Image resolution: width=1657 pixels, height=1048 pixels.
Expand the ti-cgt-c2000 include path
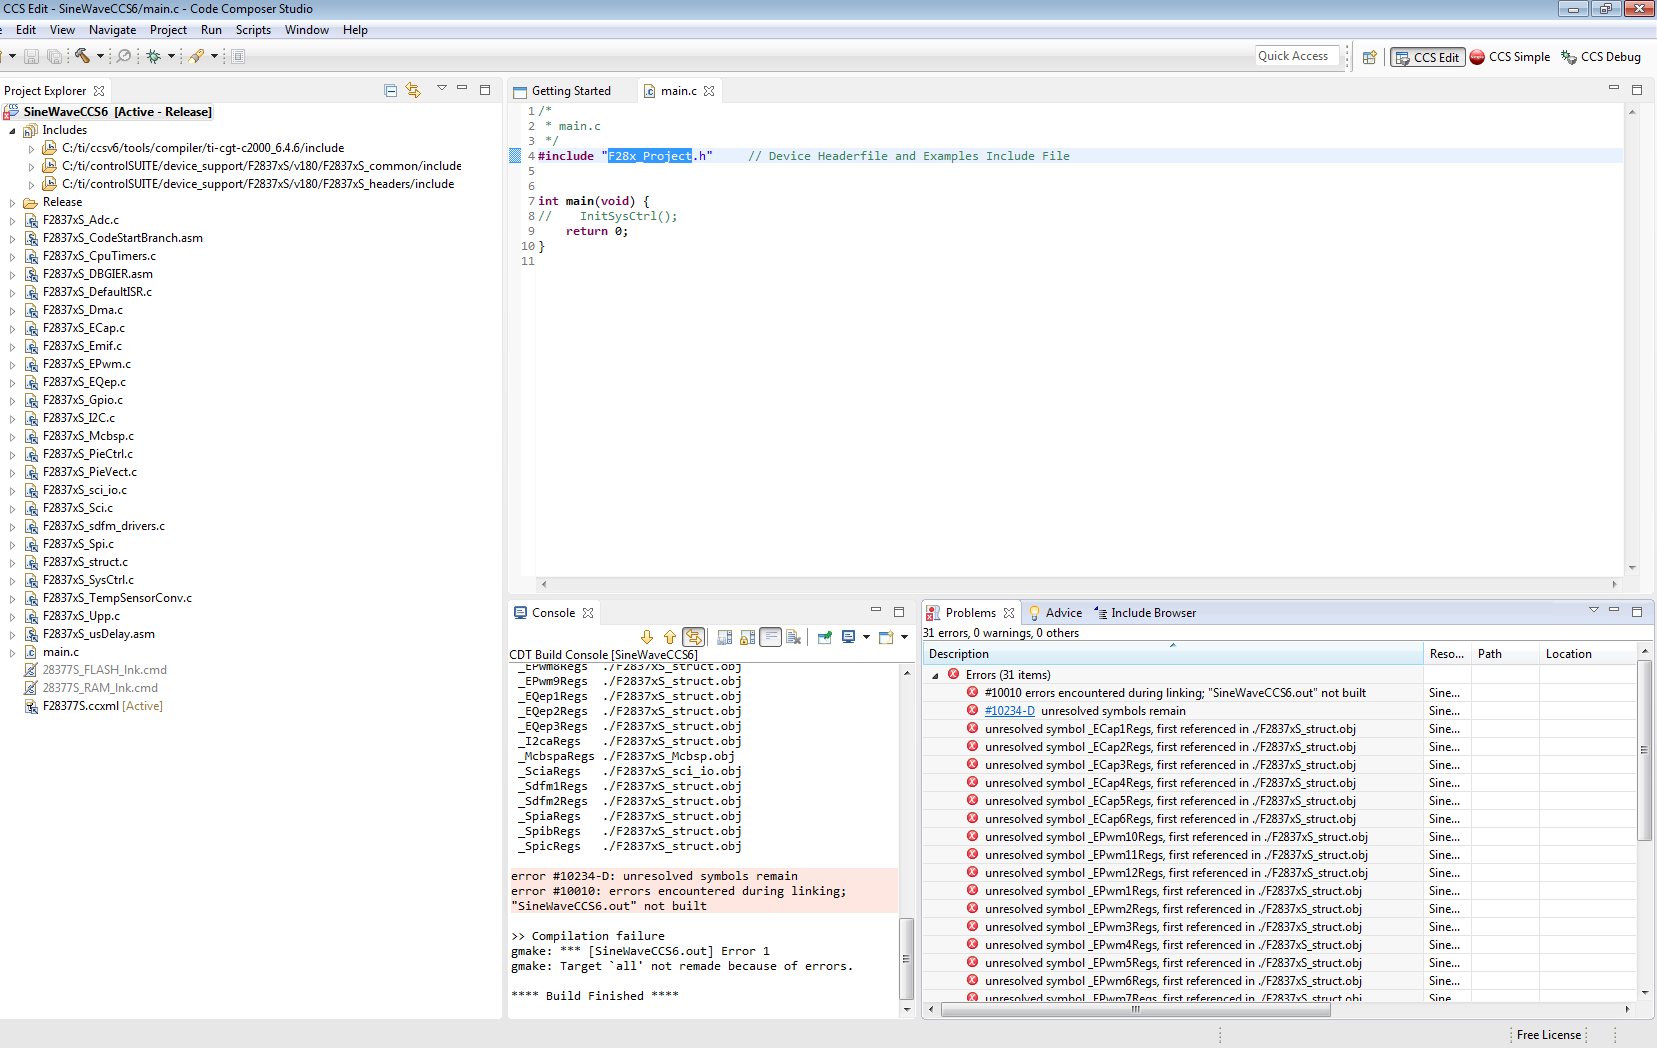(x=31, y=149)
